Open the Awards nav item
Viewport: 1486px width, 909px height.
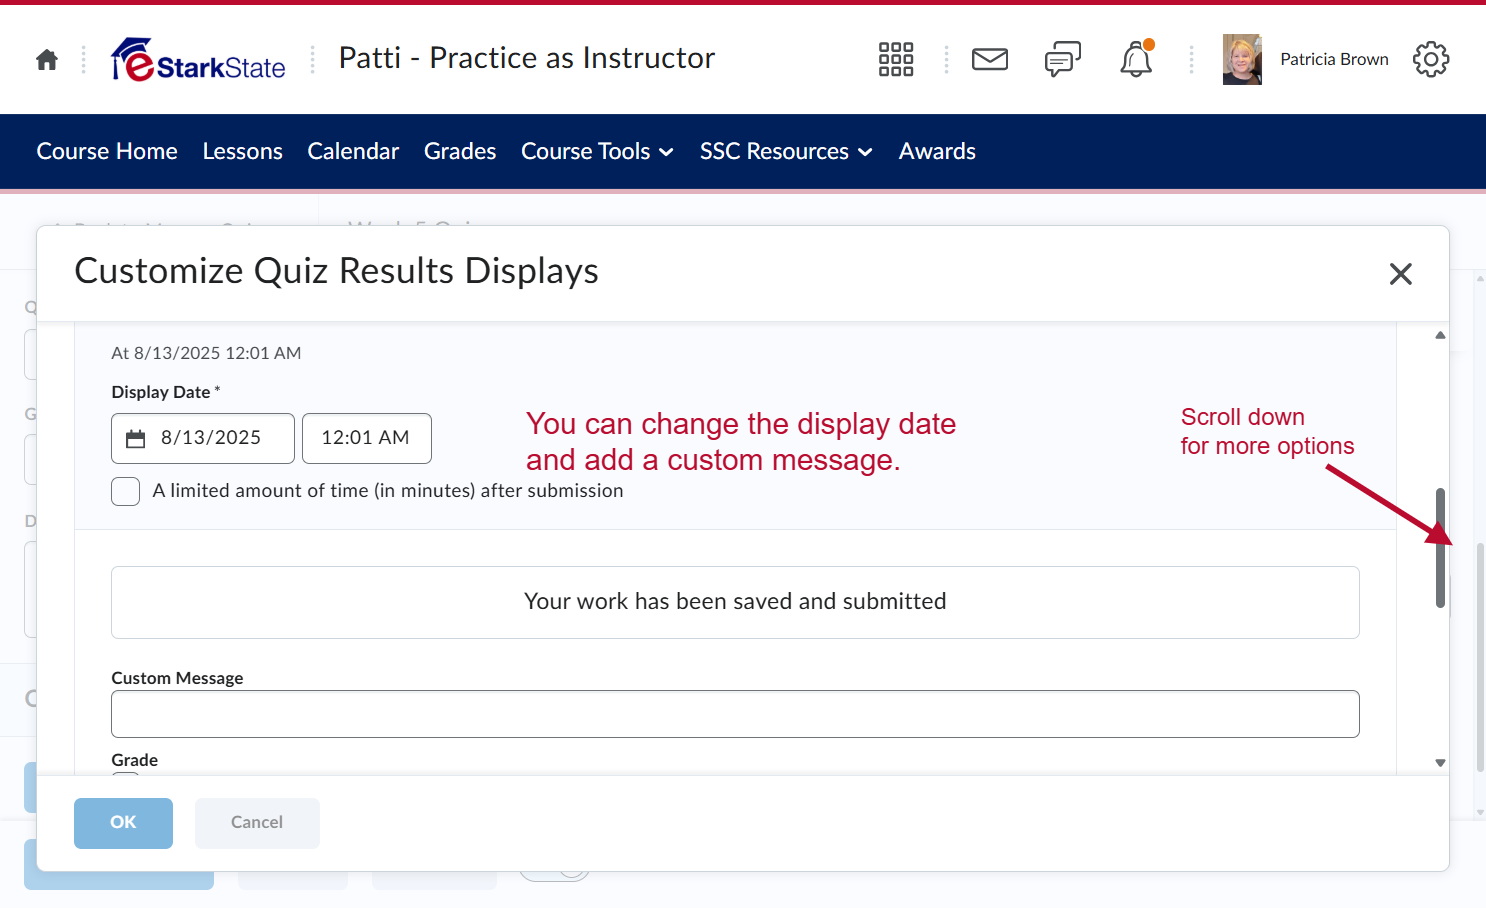[937, 152]
